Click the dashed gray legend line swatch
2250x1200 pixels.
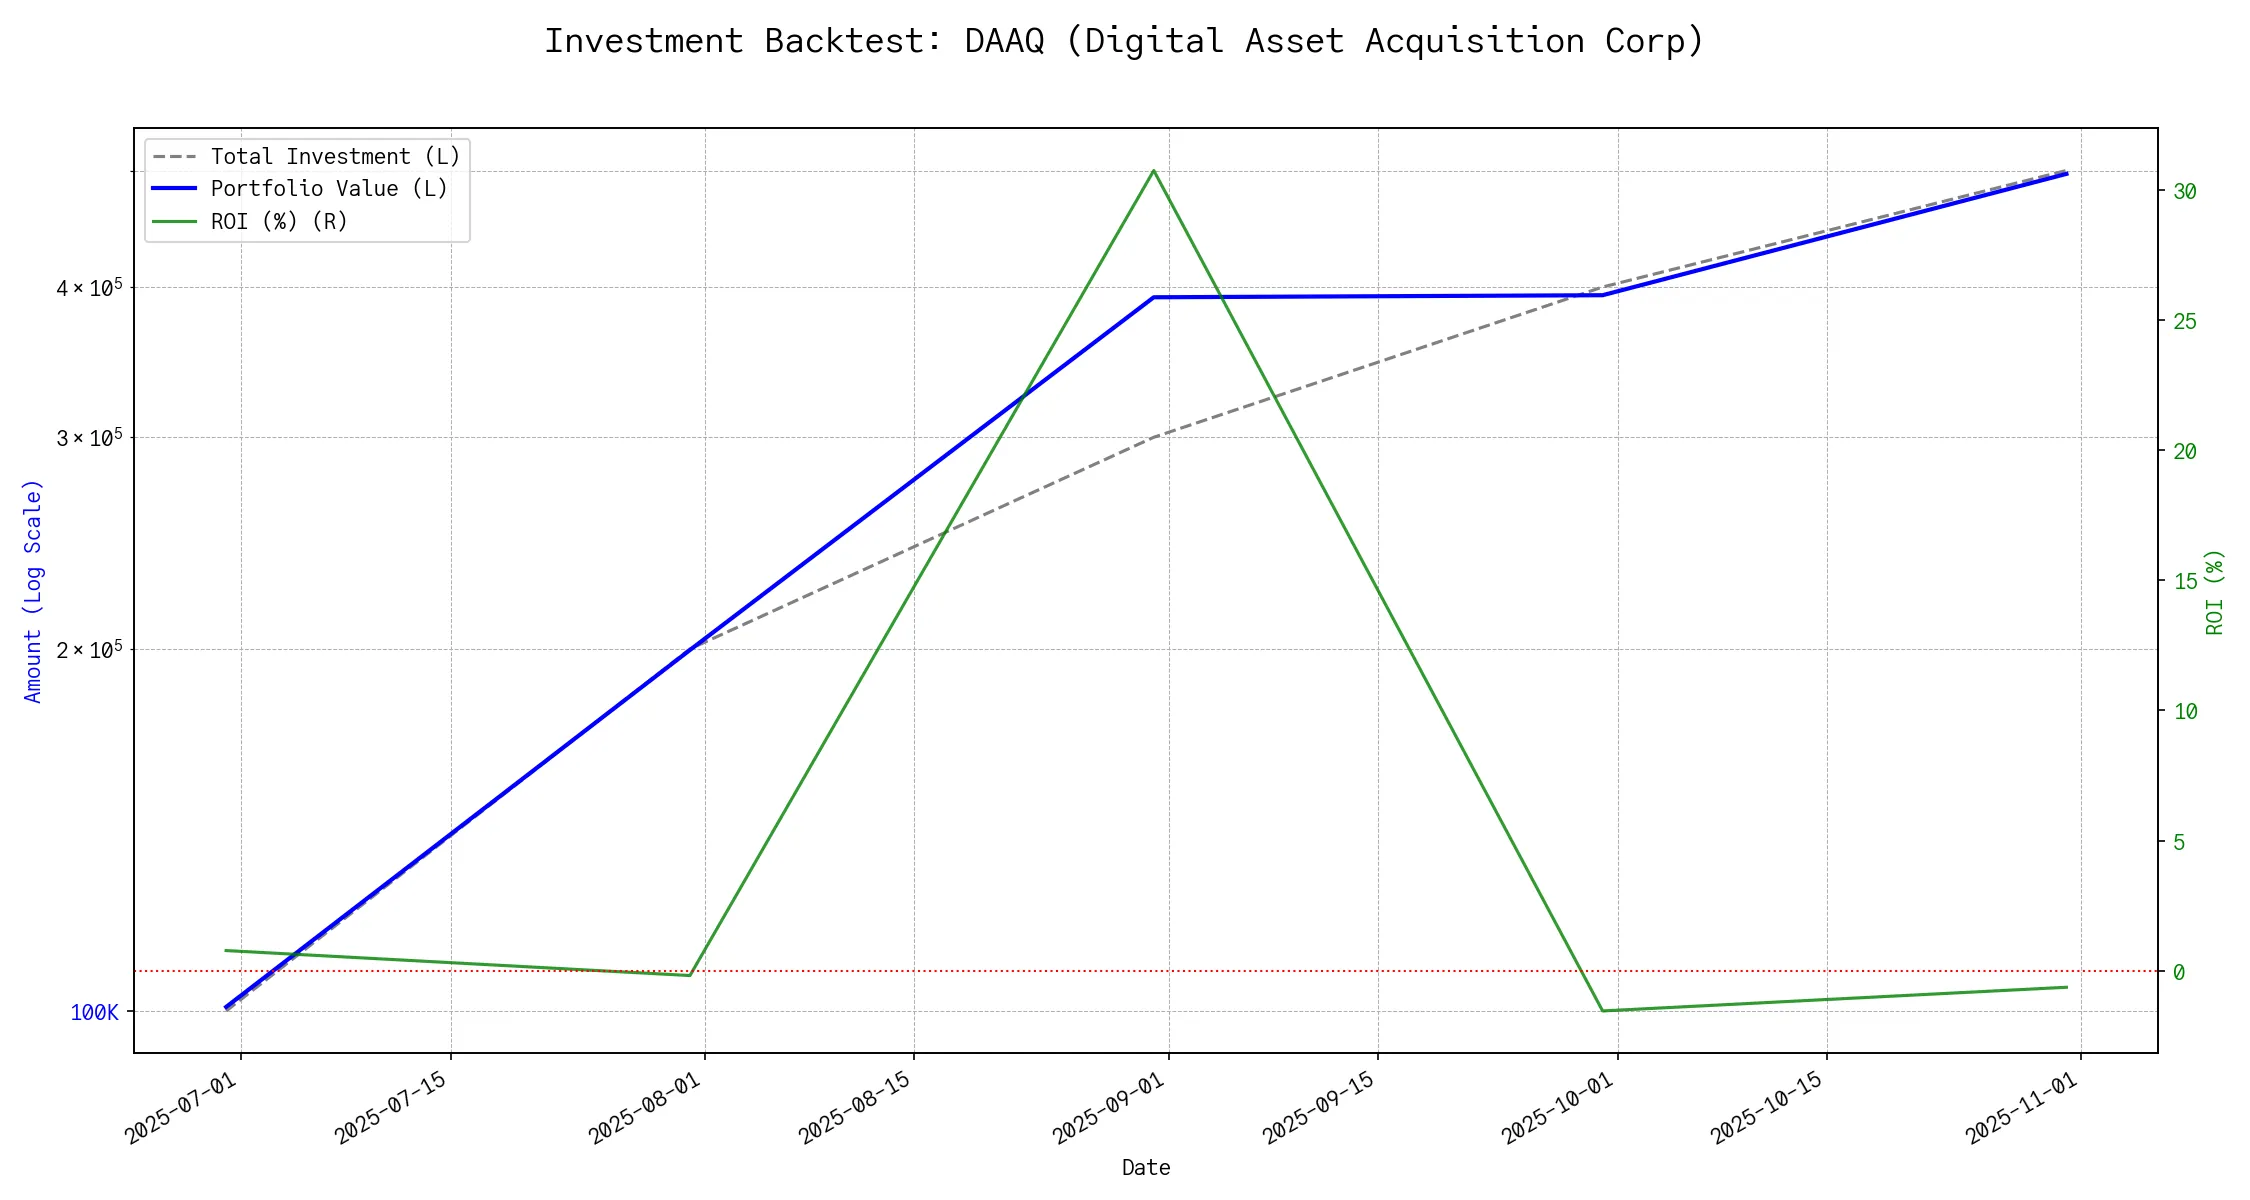click(174, 157)
